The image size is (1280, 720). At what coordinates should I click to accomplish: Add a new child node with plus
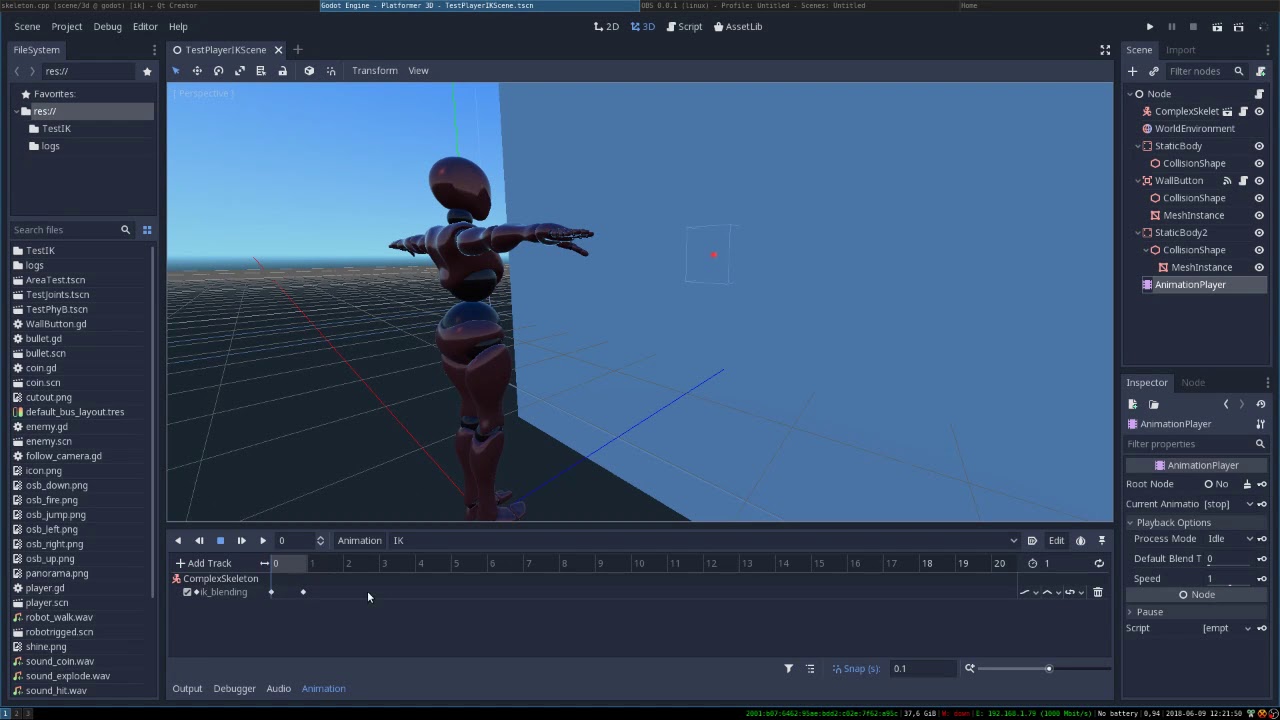click(1132, 71)
